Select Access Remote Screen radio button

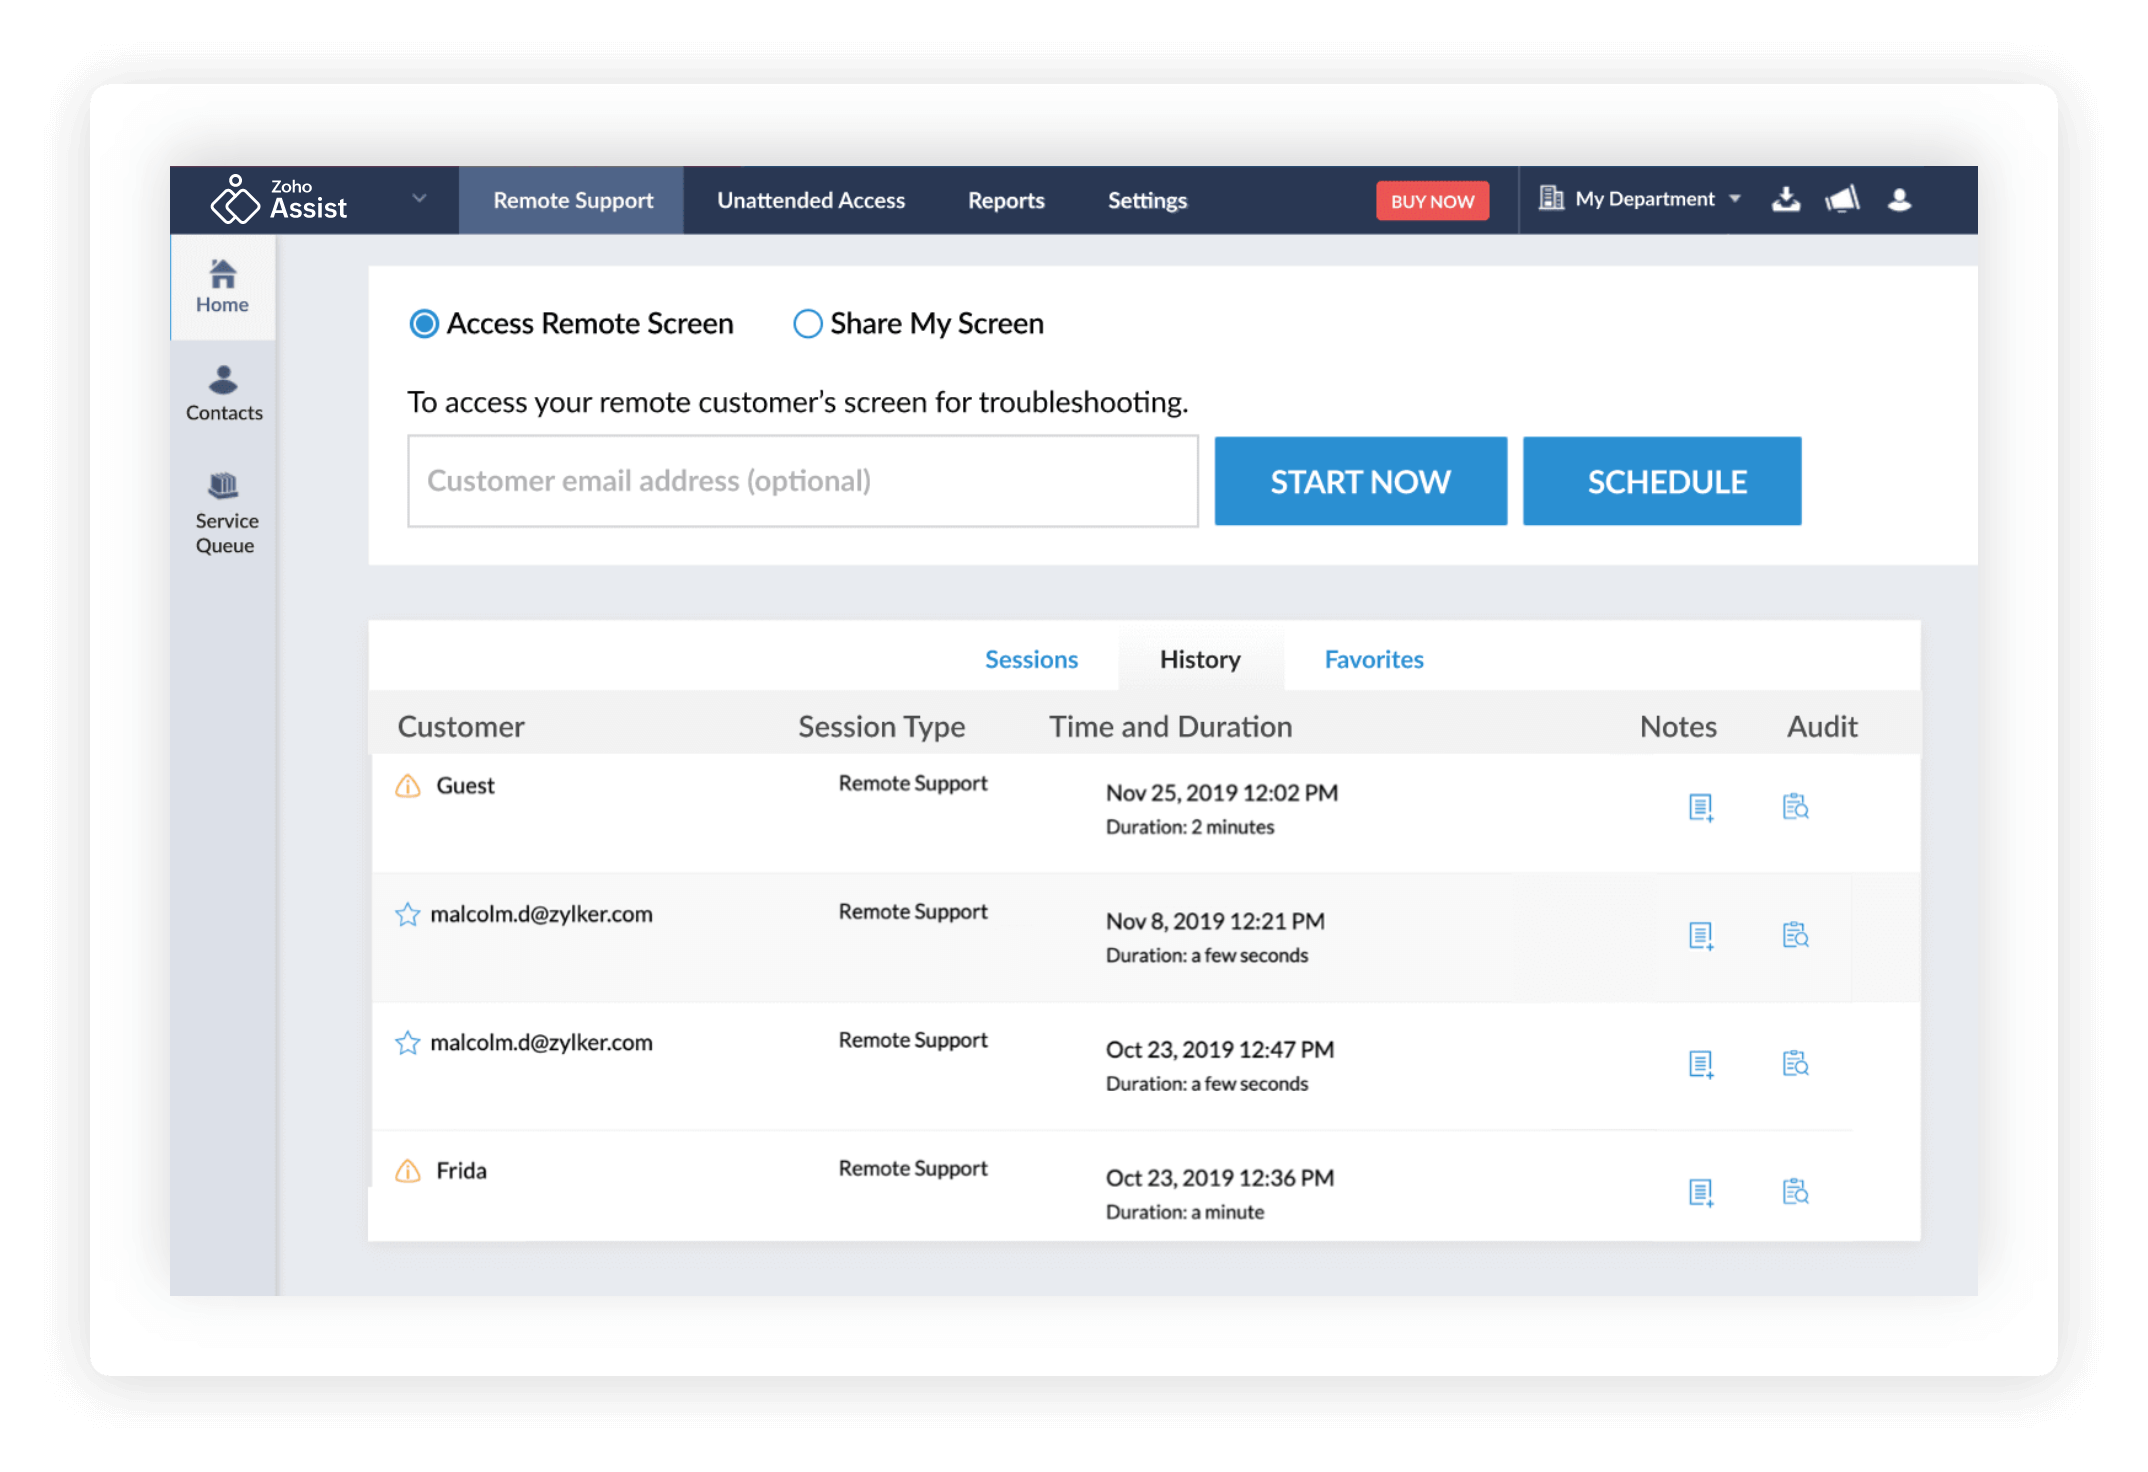pos(424,324)
